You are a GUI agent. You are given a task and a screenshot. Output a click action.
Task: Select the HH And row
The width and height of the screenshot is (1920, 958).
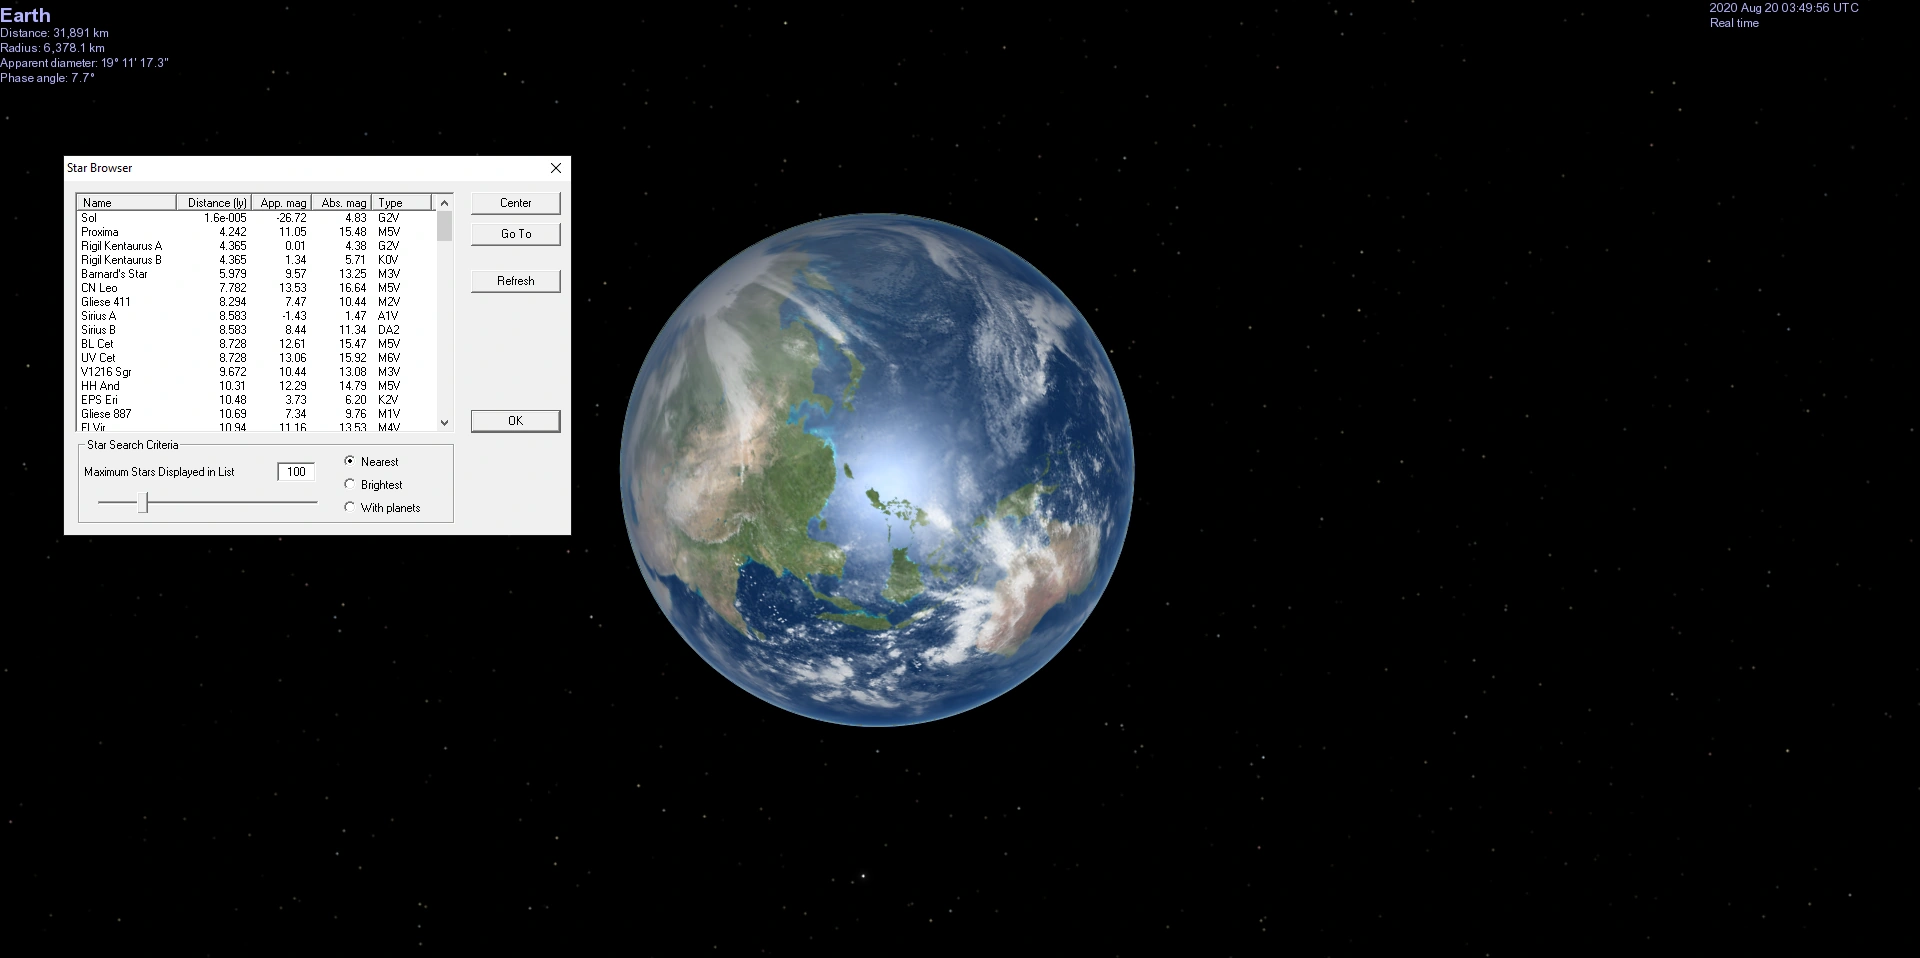pyautogui.click(x=256, y=386)
